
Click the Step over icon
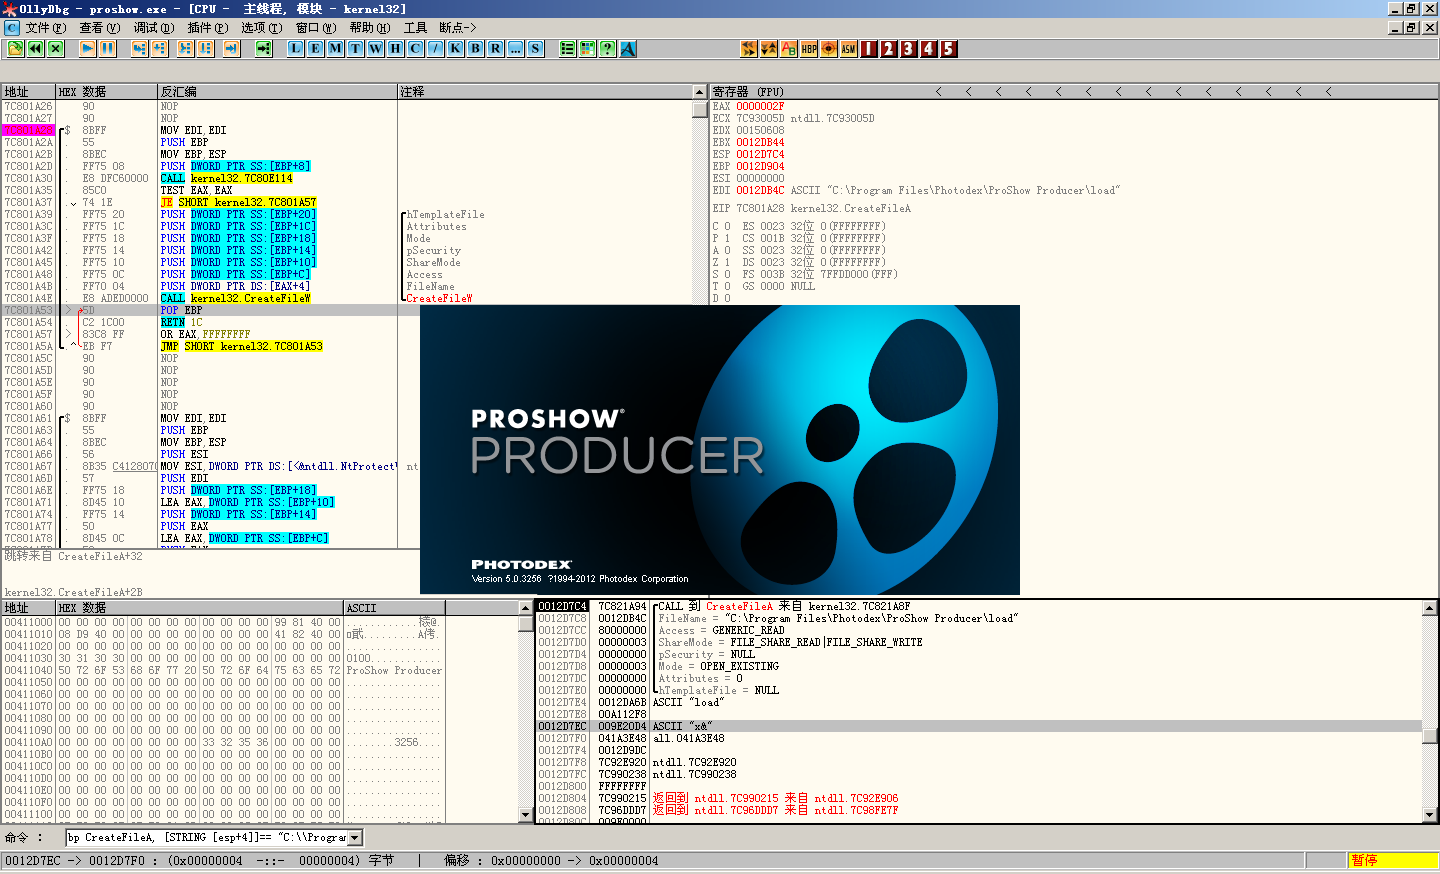(160, 48)
